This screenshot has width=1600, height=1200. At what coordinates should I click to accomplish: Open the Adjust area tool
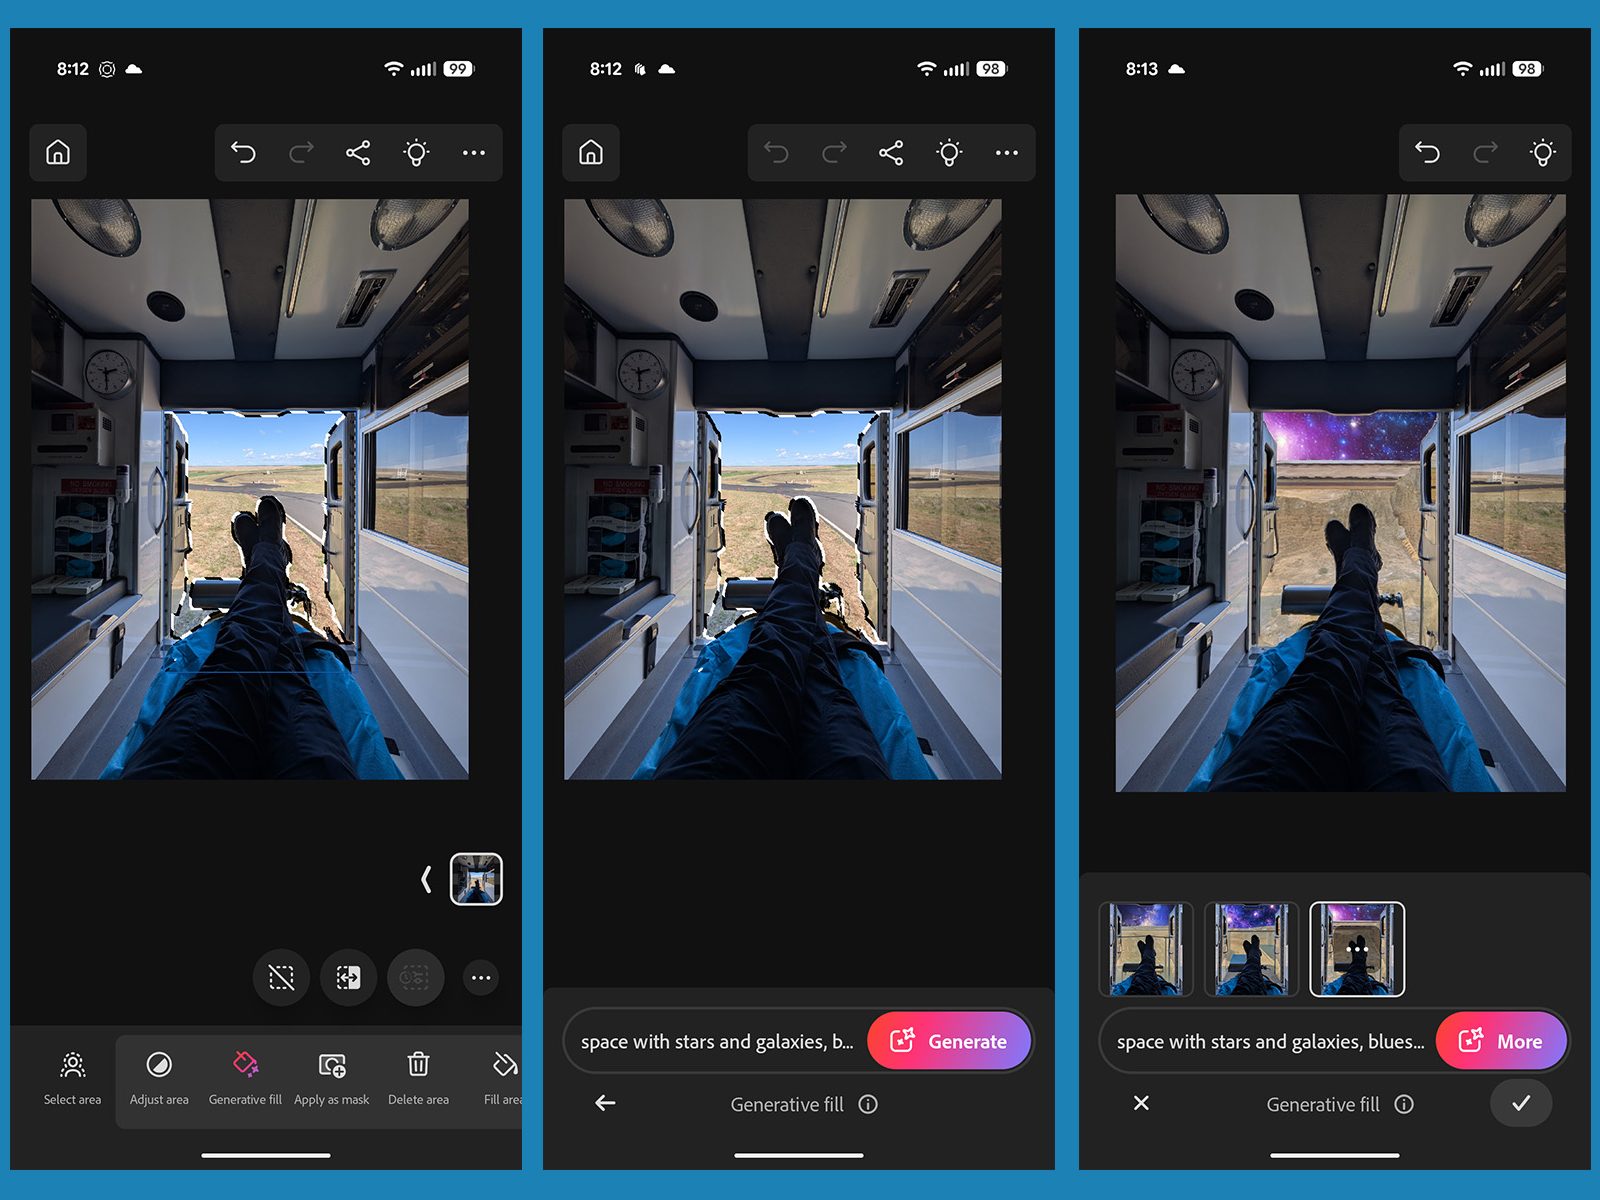[x=159, y=1078]
